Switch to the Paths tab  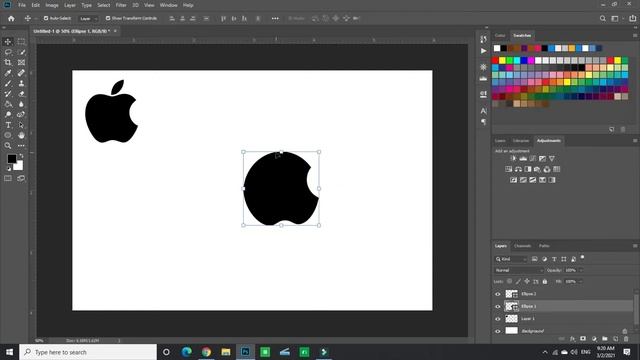(x=544, y=246)
